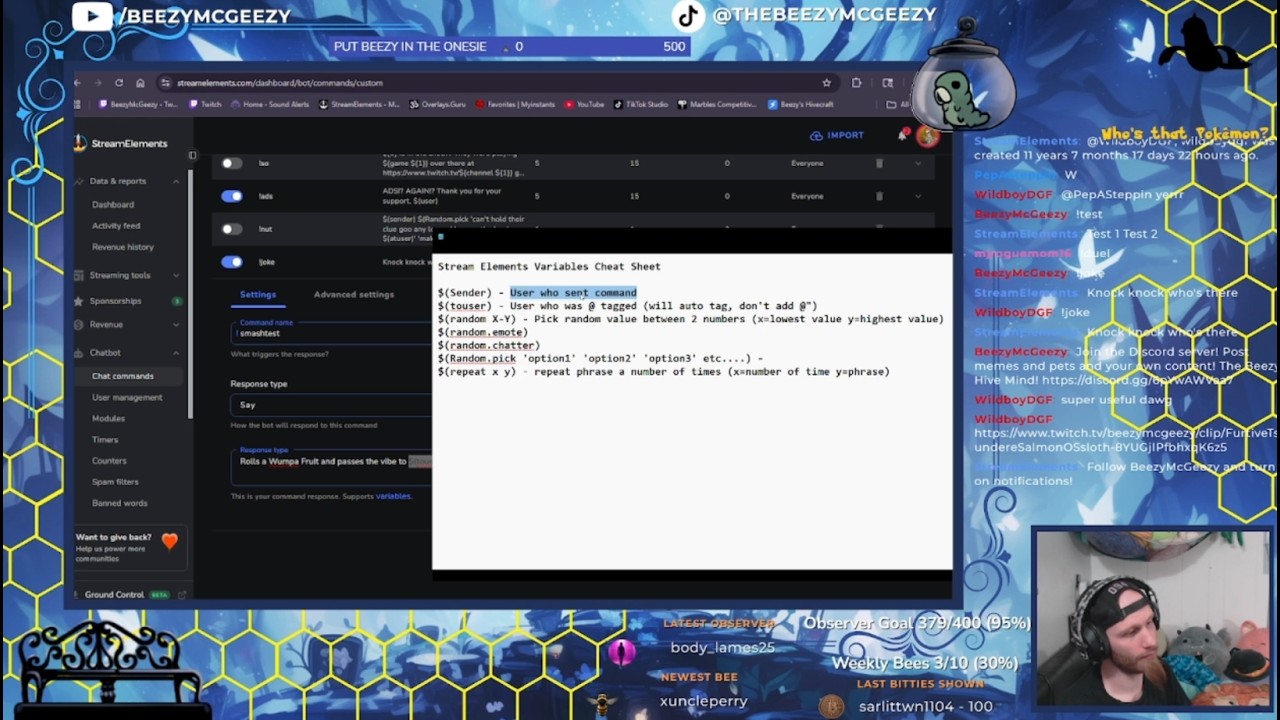Open Spam filters in the sidebar
The width and height of the screenshot is (1280, 720).
[x=115, y=482]
